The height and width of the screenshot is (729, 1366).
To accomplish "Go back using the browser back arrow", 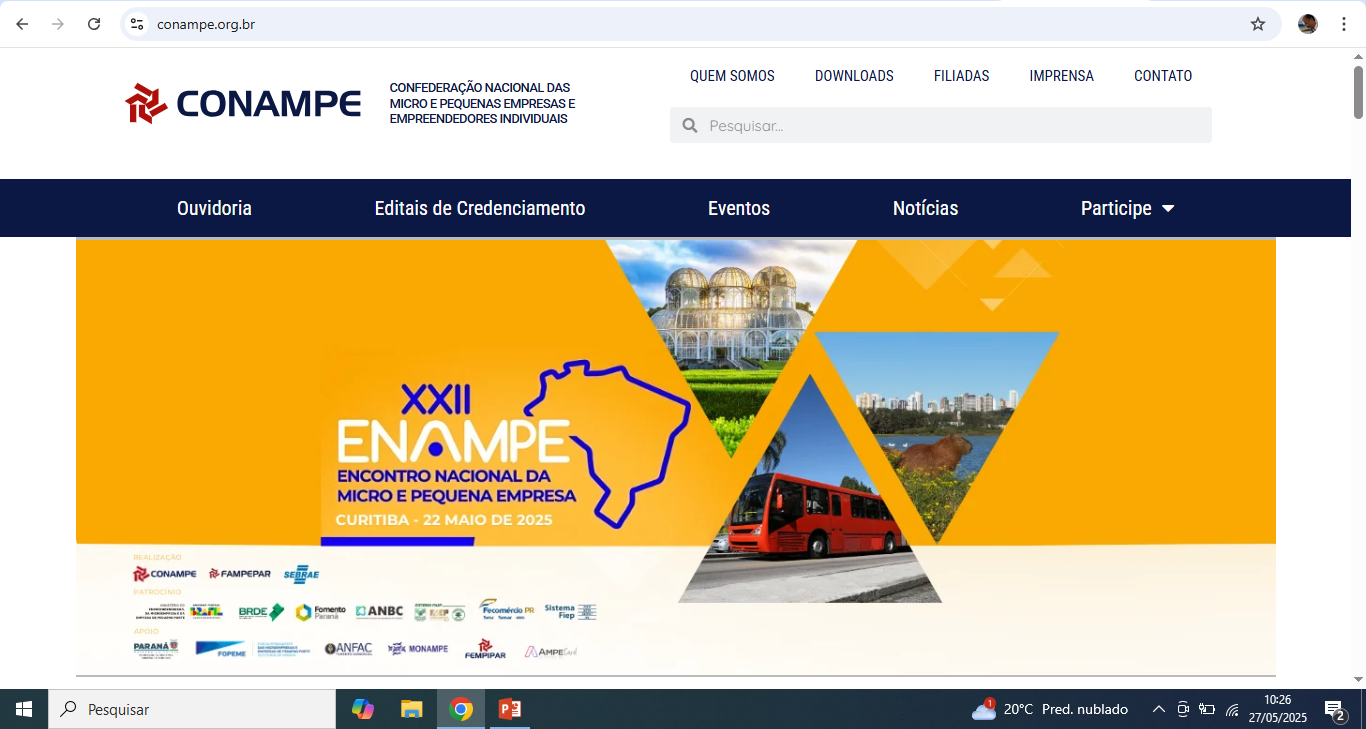I will (x=22, y=24).
